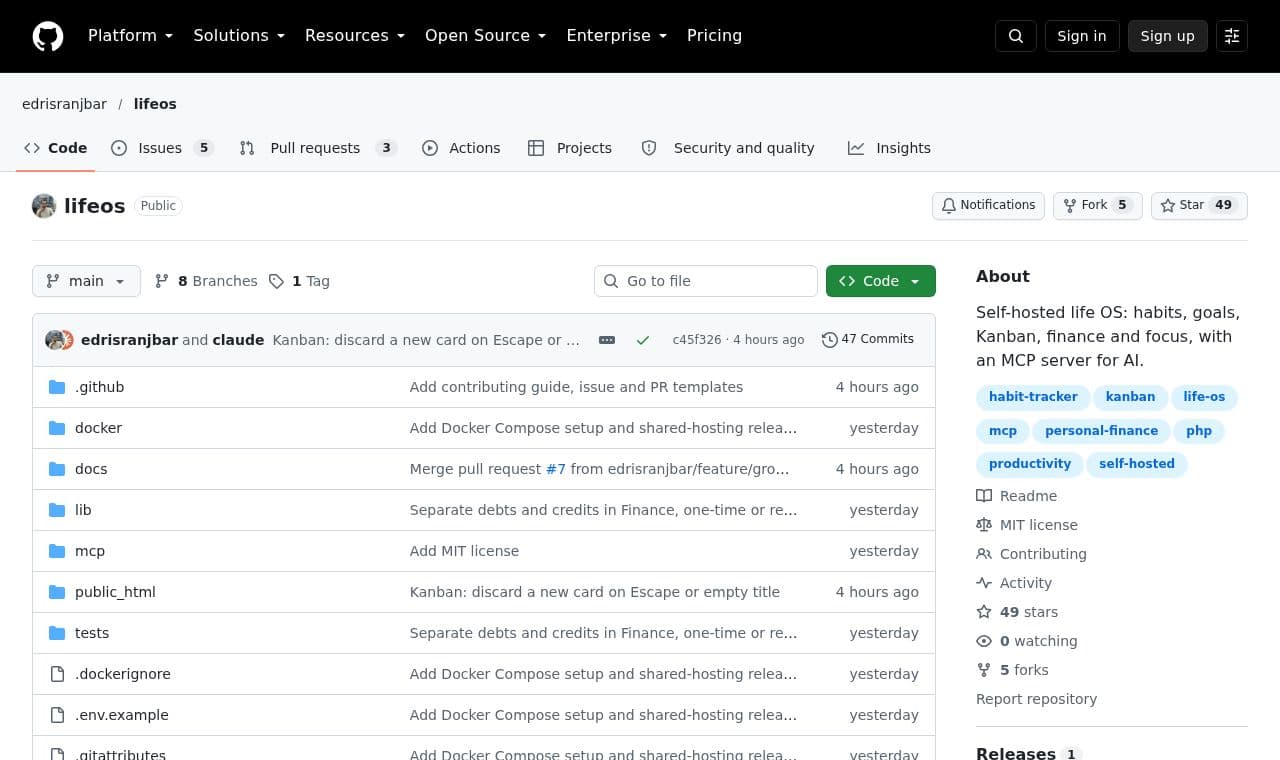Viewport: 1280px width, 760px height.
Task: Click the search magnifier icon
Action: [1016, 36]
